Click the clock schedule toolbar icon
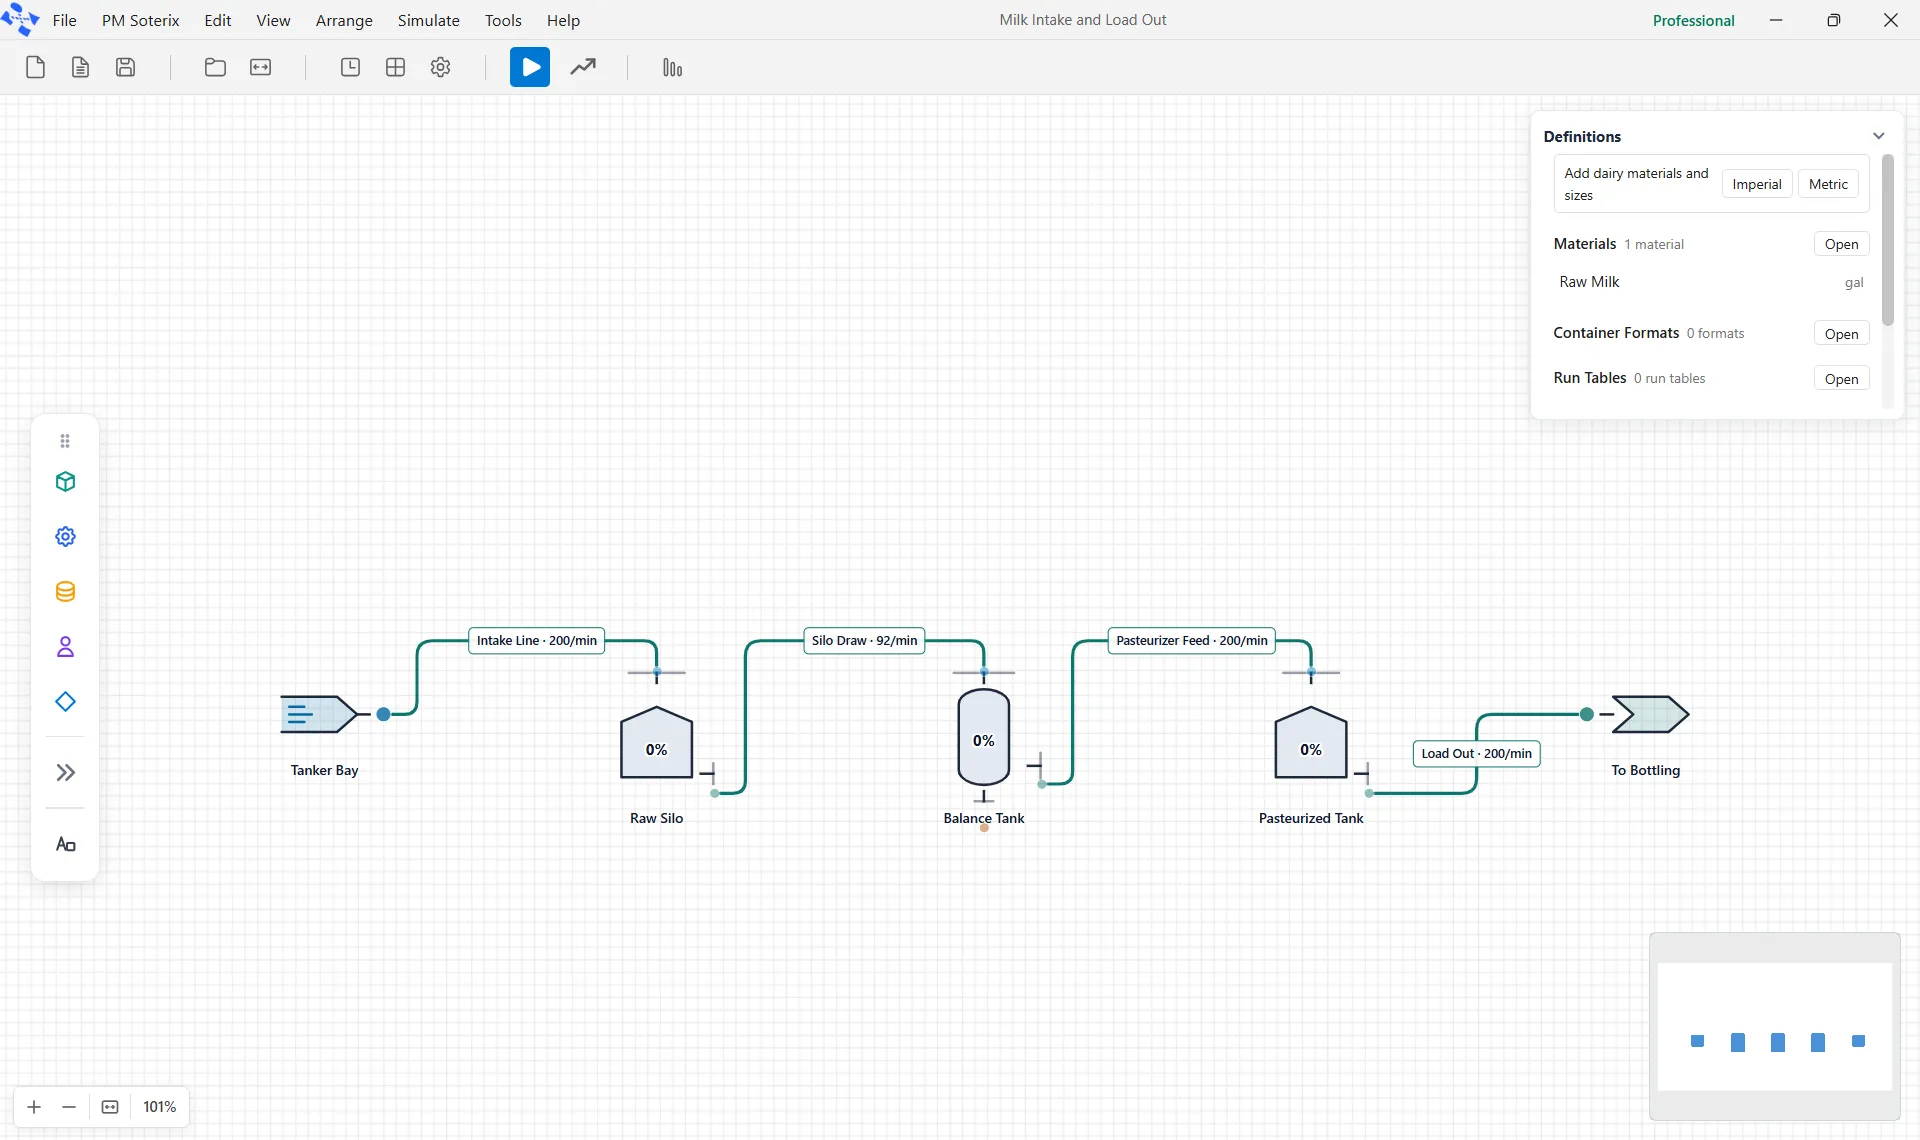 [350, 67]
